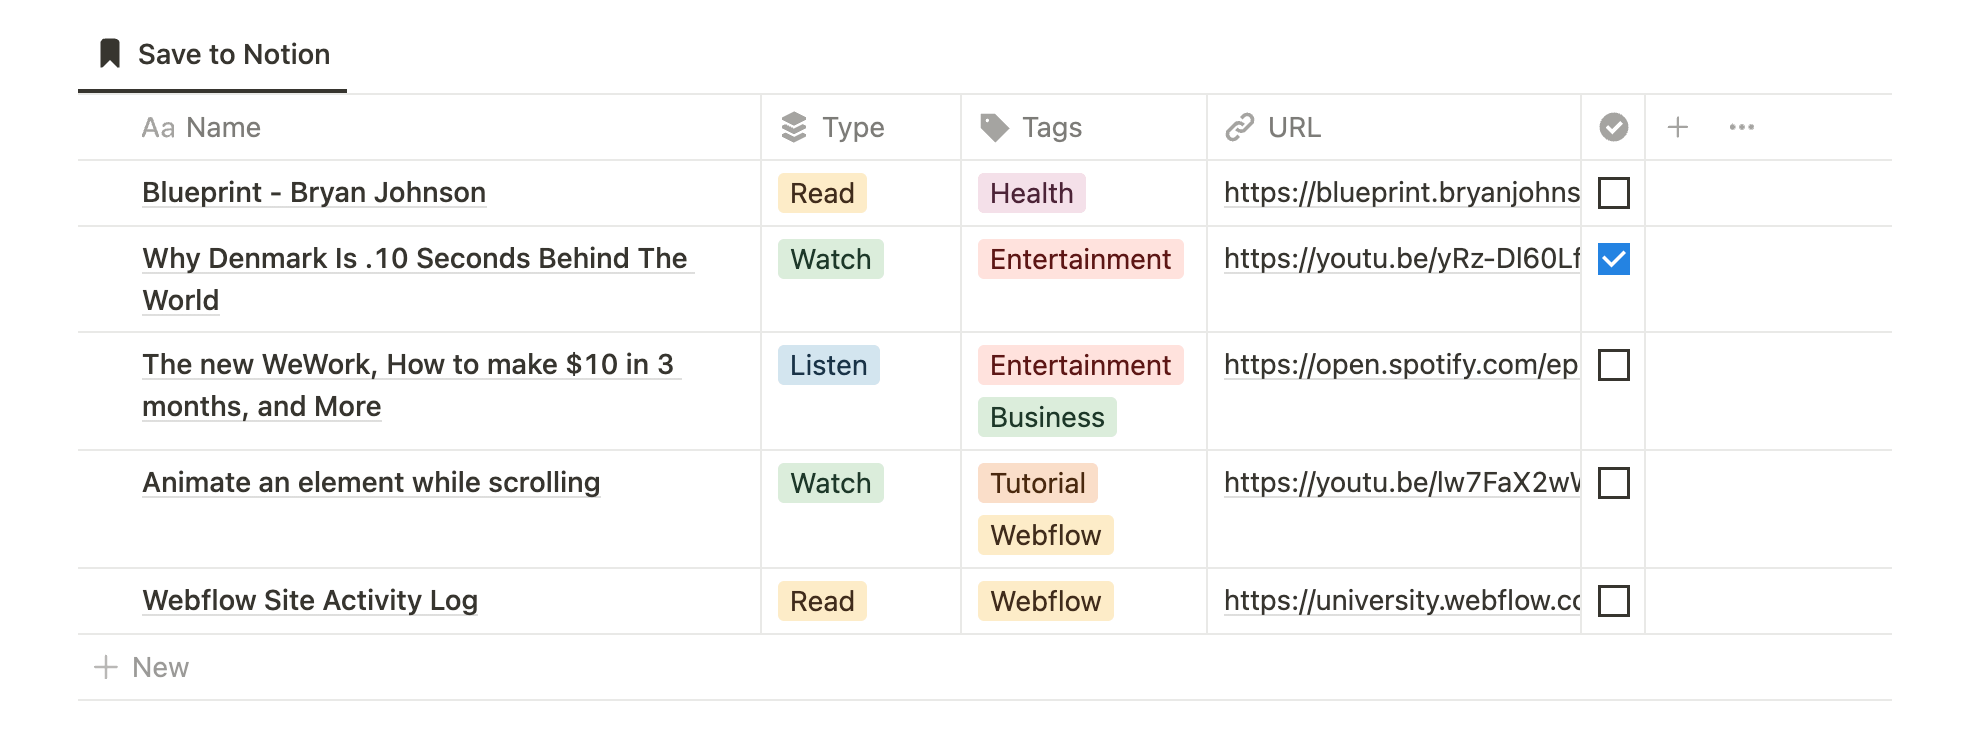Check the new WeWork row checkbox
The width and height of the screenshot is (1980, 746).
1614,365
